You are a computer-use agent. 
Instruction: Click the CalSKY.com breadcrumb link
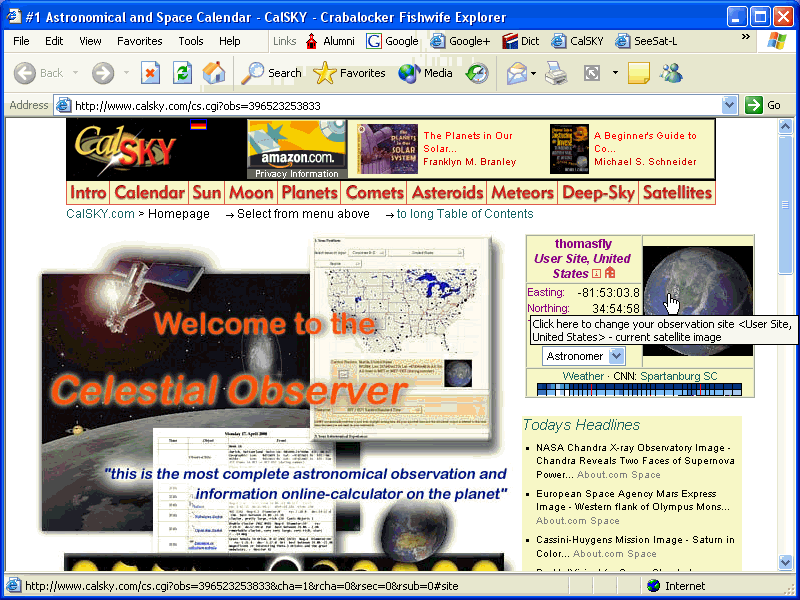coord(101,214)
